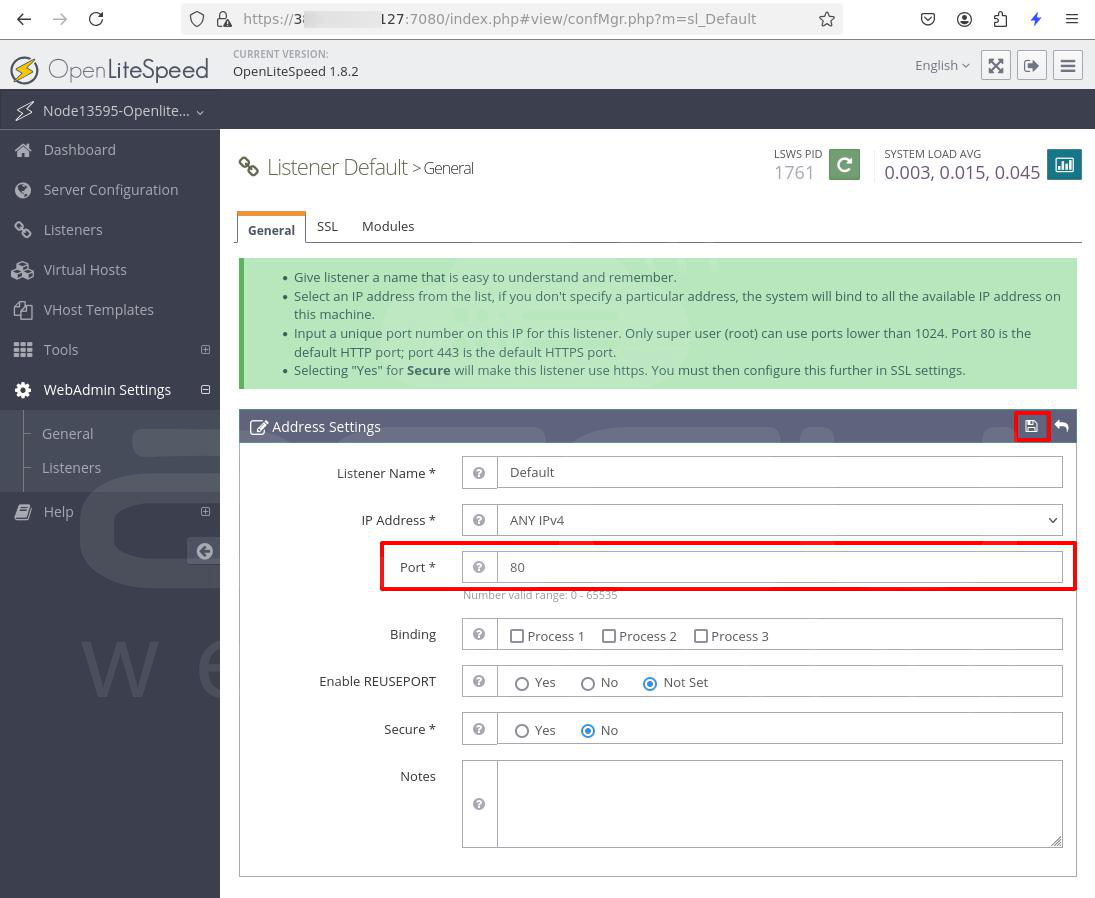
Task: Switch to the SSL tab
Action: pos(327,226)
